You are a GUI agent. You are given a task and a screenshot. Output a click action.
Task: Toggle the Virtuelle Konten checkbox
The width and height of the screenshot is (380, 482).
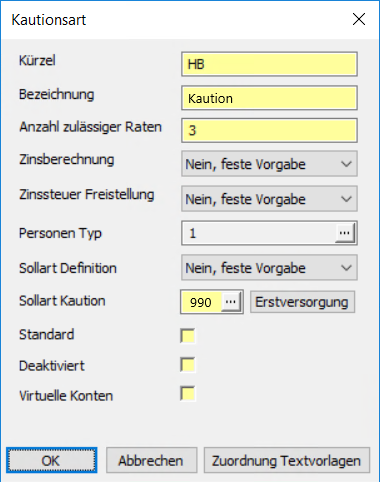pyautogui.click(x=188, y=393)
